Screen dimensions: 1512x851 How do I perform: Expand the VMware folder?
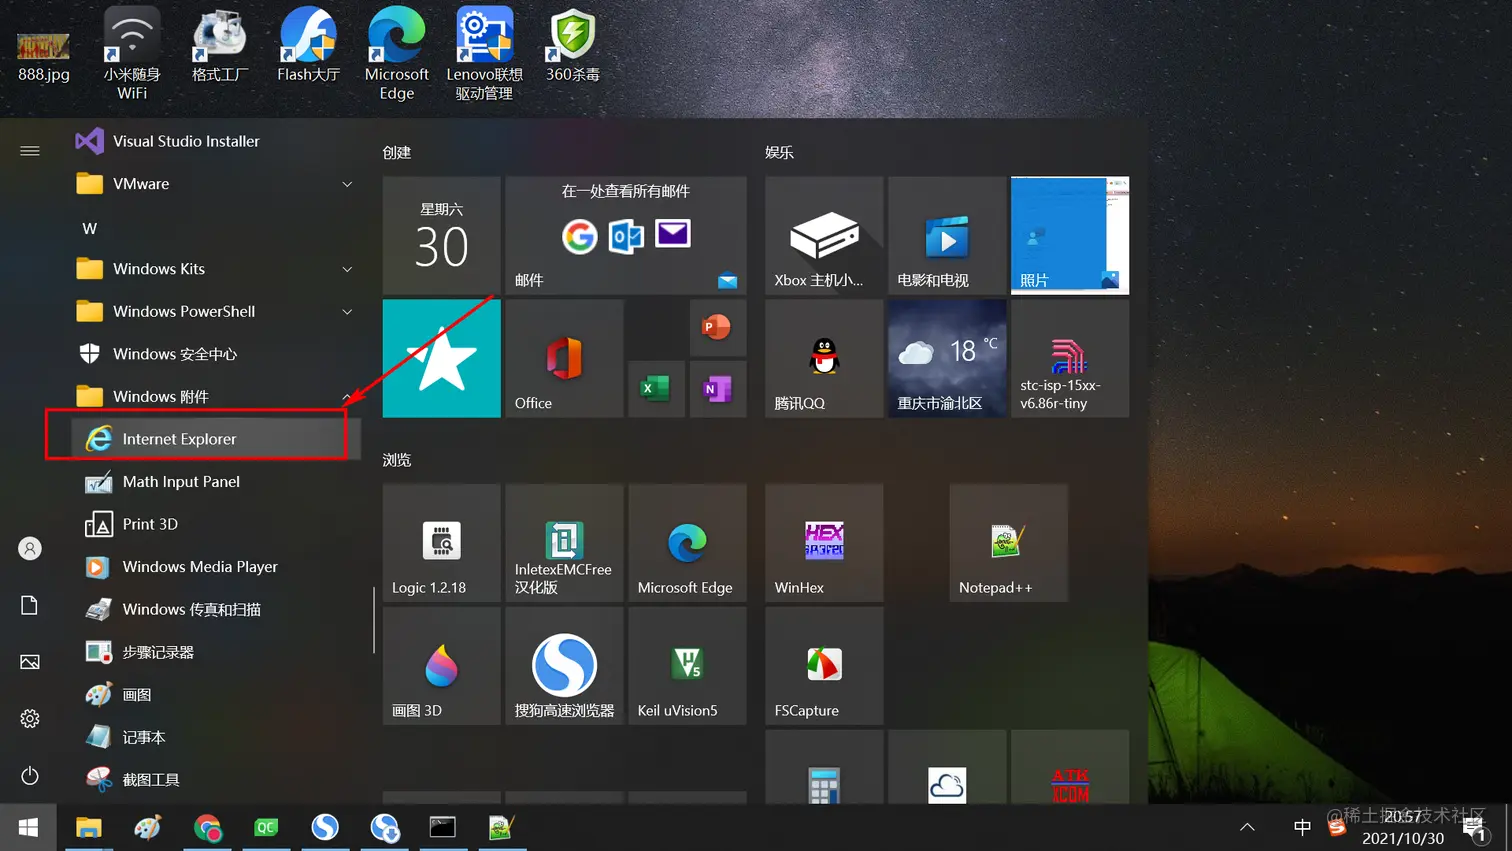(x=215, y=184)
